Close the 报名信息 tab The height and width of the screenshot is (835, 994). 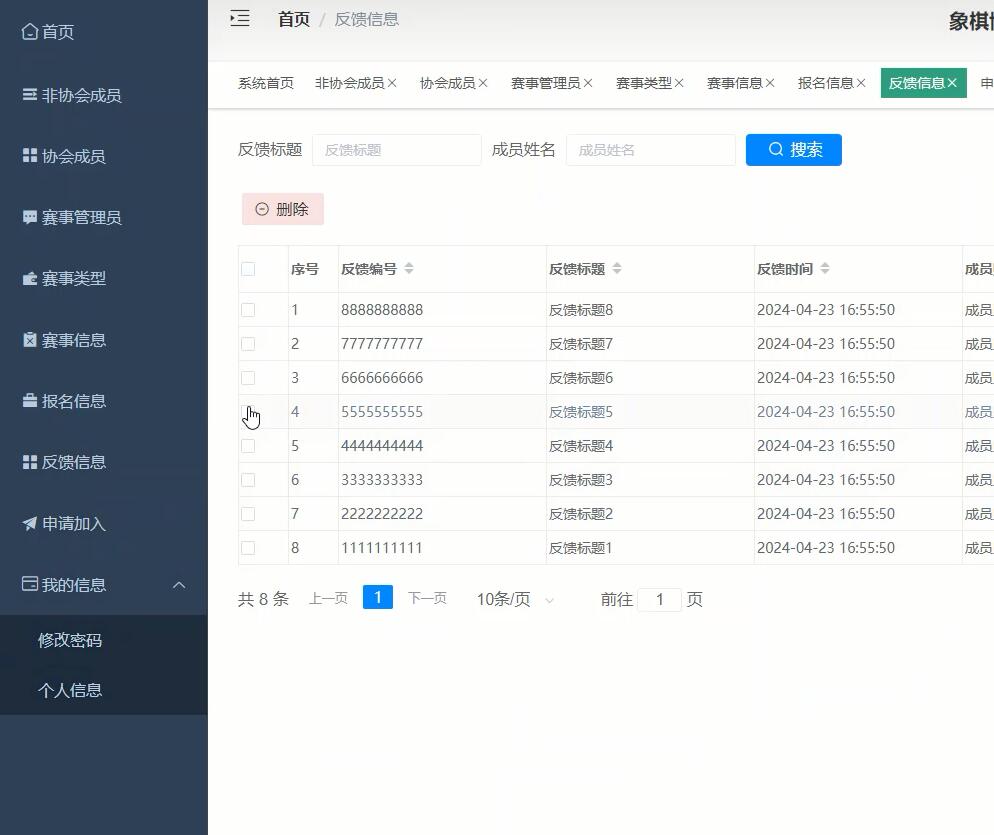click(x=861, y=83)
